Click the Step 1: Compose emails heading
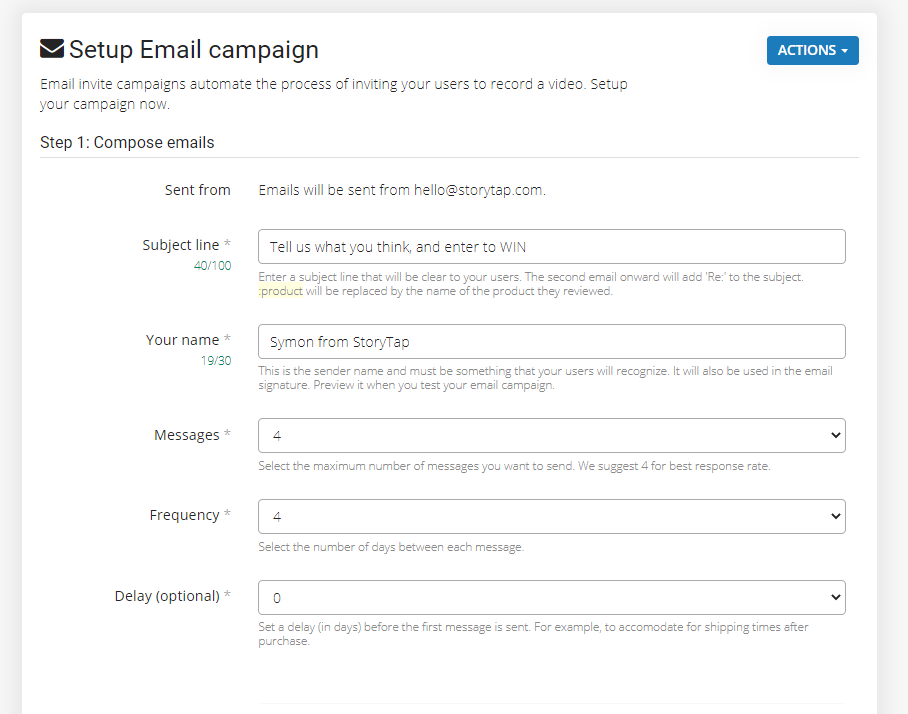908x714 pixels. [127, 142]
